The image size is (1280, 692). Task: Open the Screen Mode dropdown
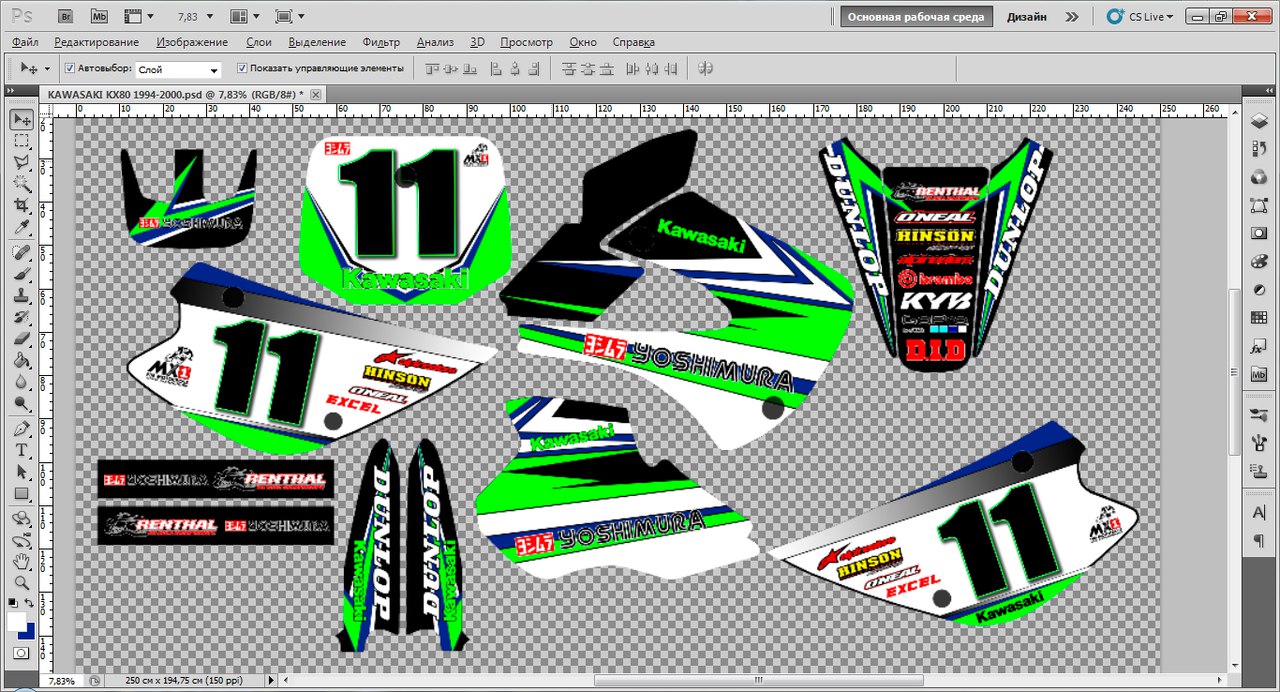point(289,17)
